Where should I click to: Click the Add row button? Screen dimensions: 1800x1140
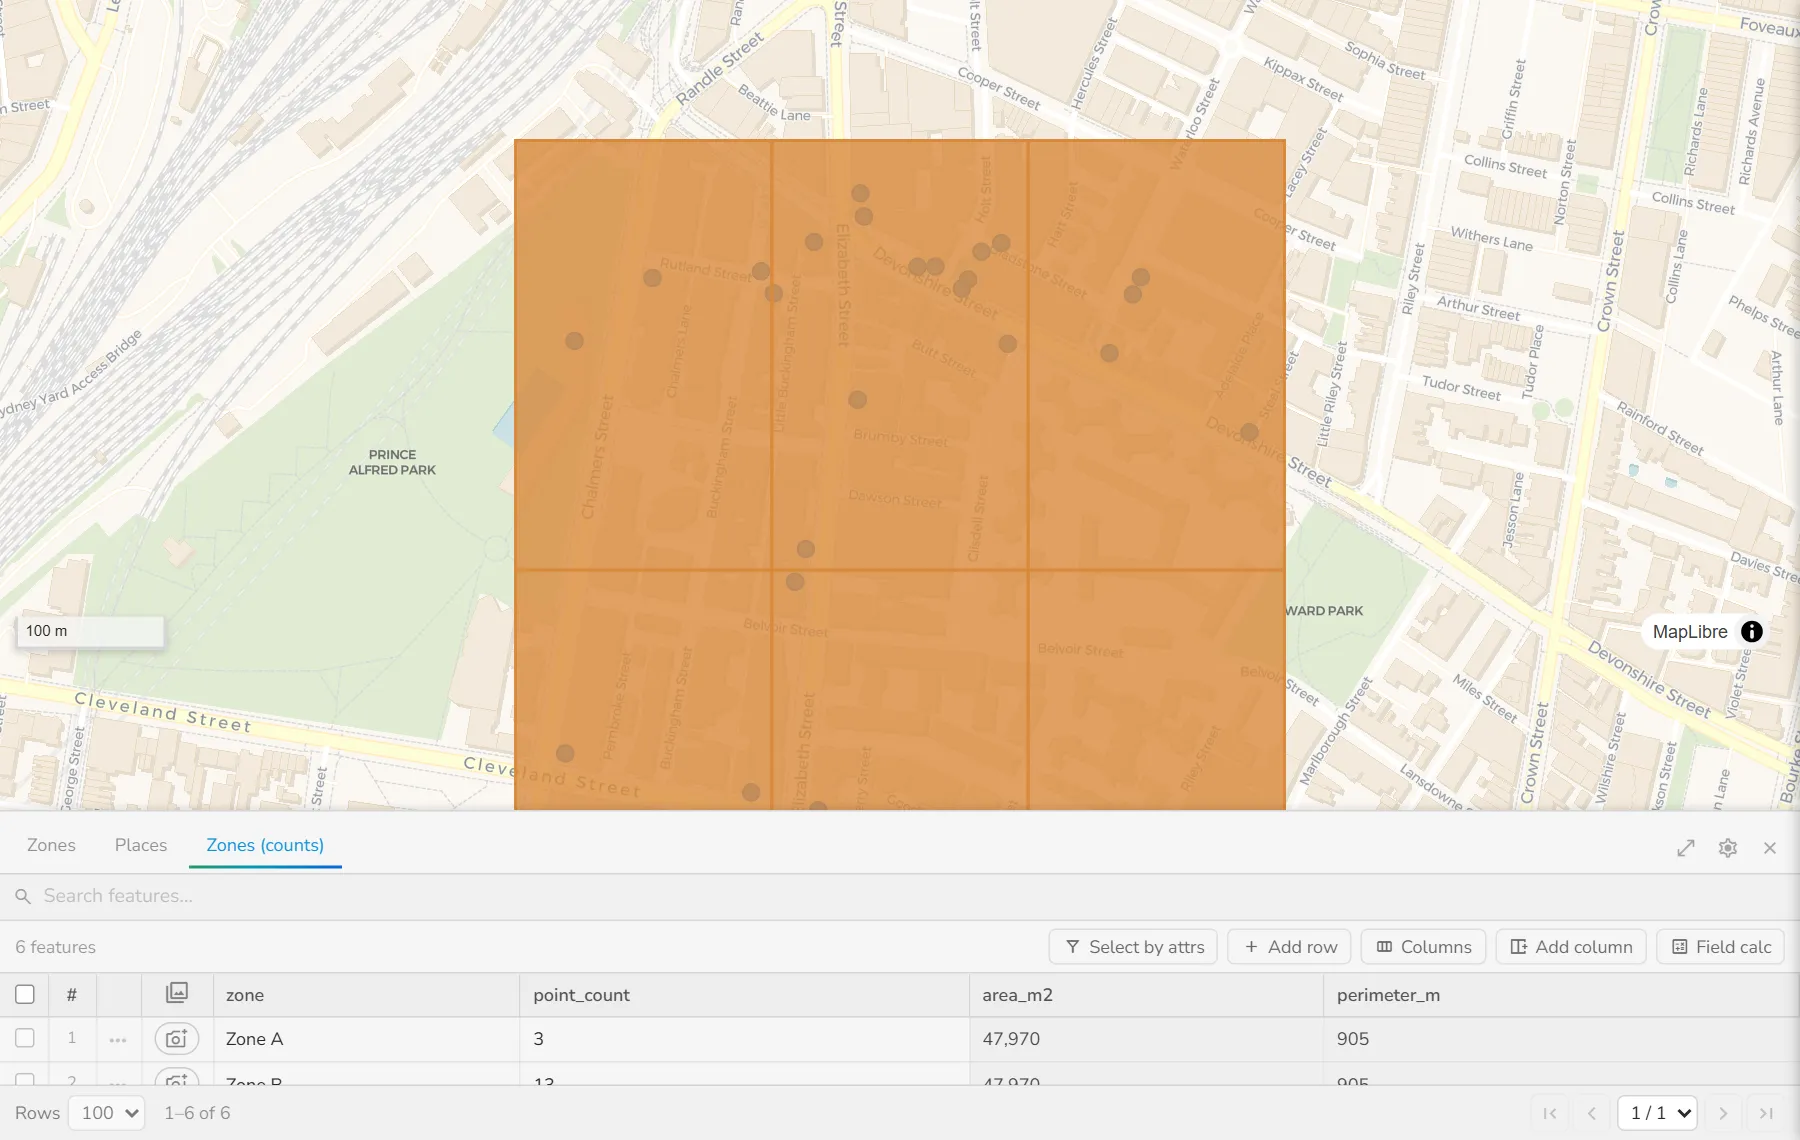(x=1289, y=947)
